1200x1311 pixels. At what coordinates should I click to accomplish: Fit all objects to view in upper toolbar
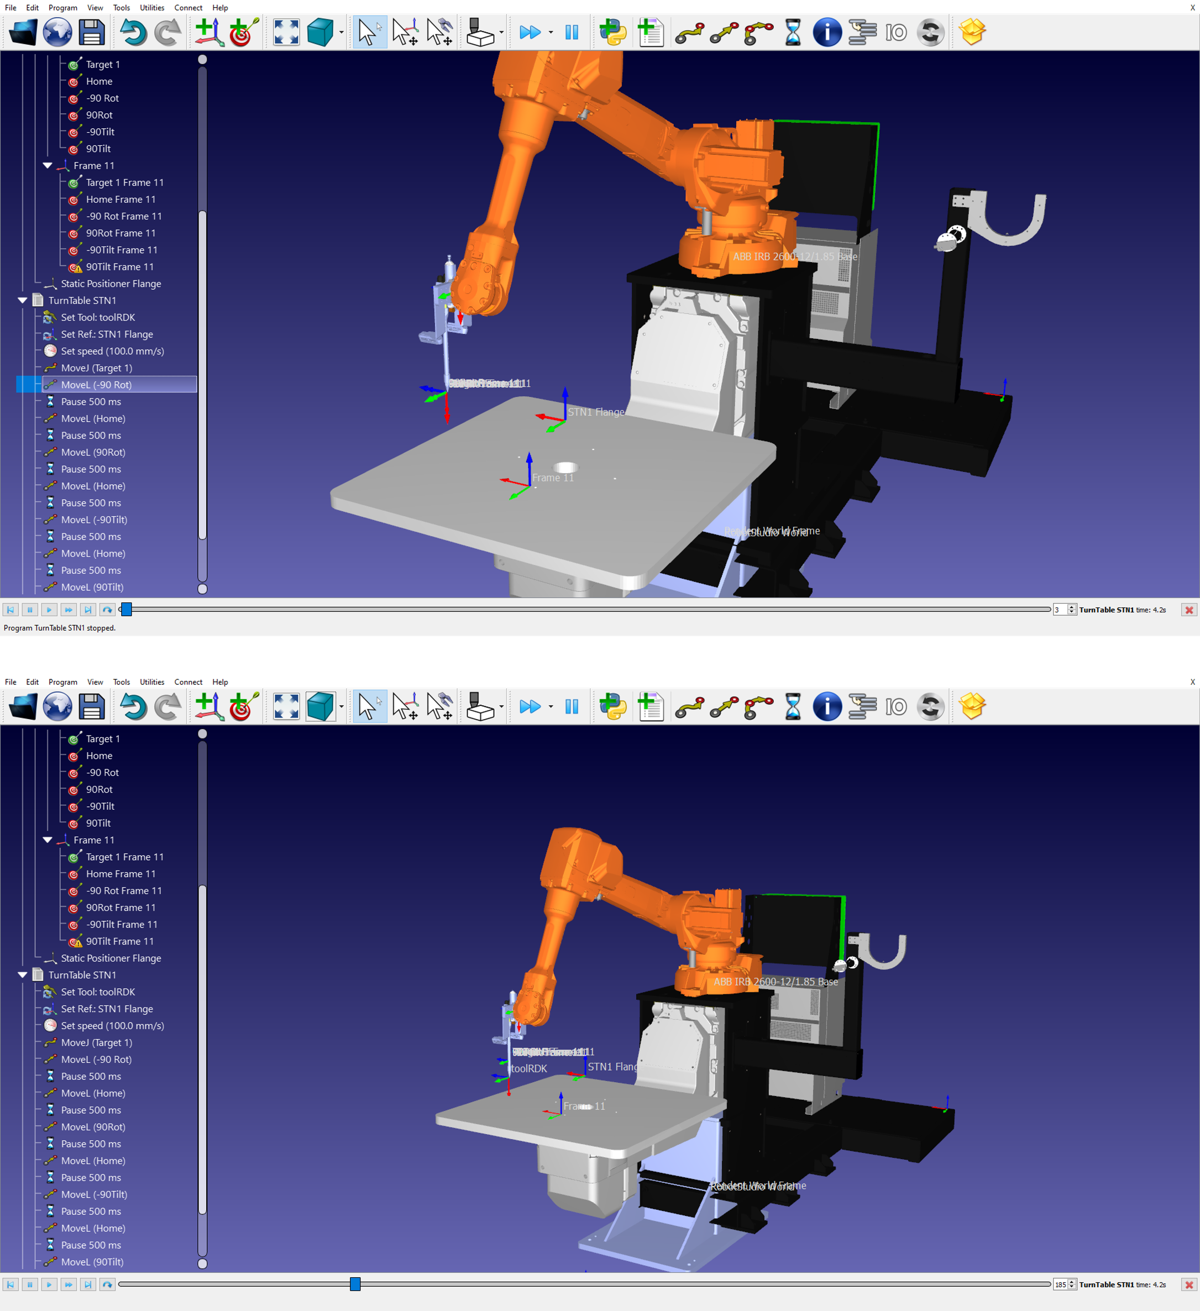[x=286, y=32]
